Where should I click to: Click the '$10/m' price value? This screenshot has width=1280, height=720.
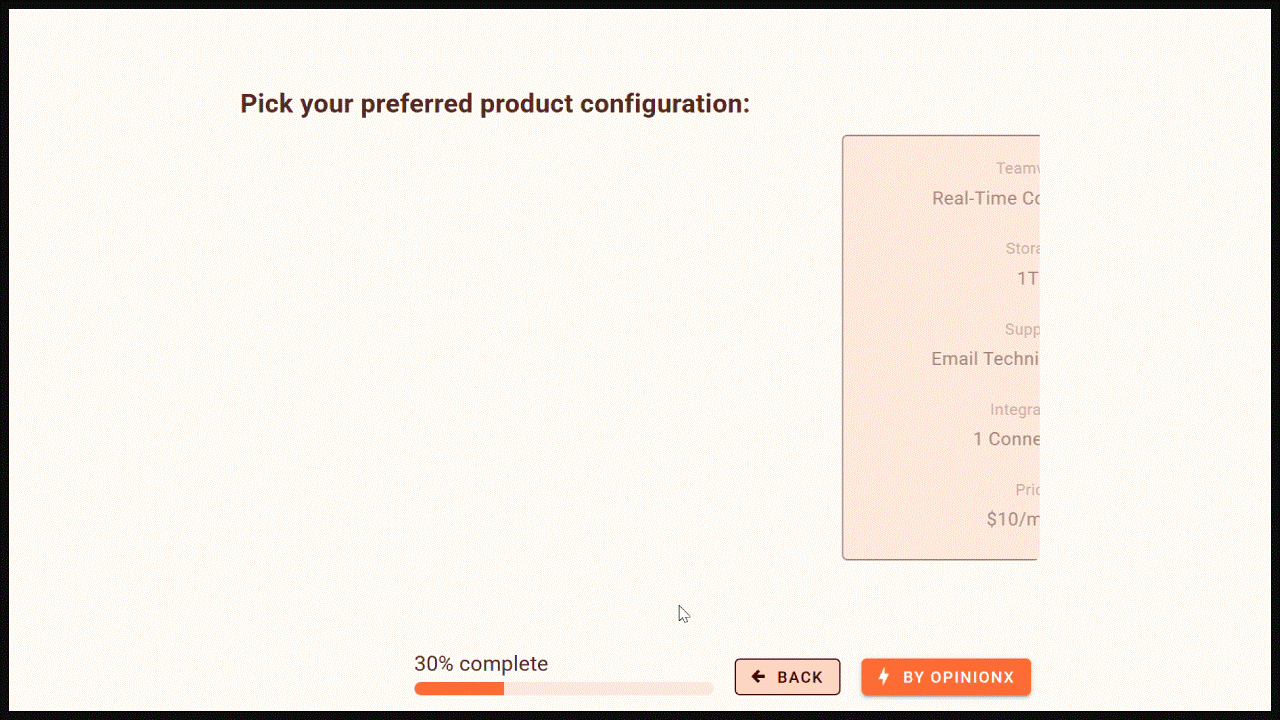click(x=1013, y=519)
